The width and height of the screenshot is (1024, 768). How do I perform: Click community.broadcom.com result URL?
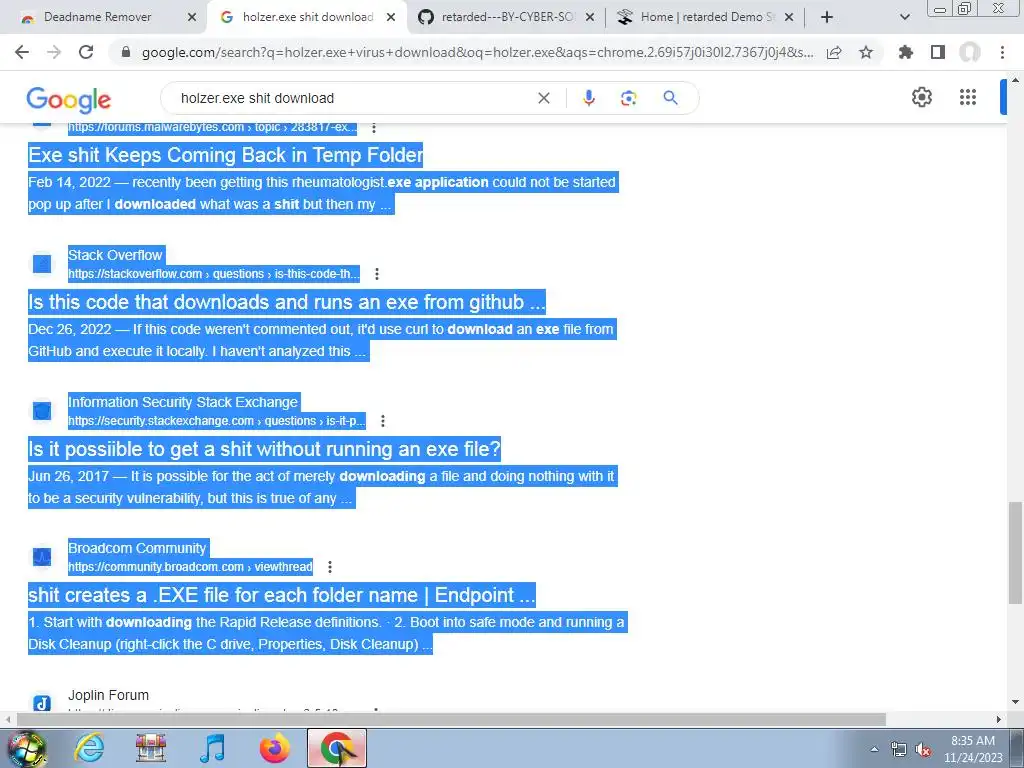190,567
